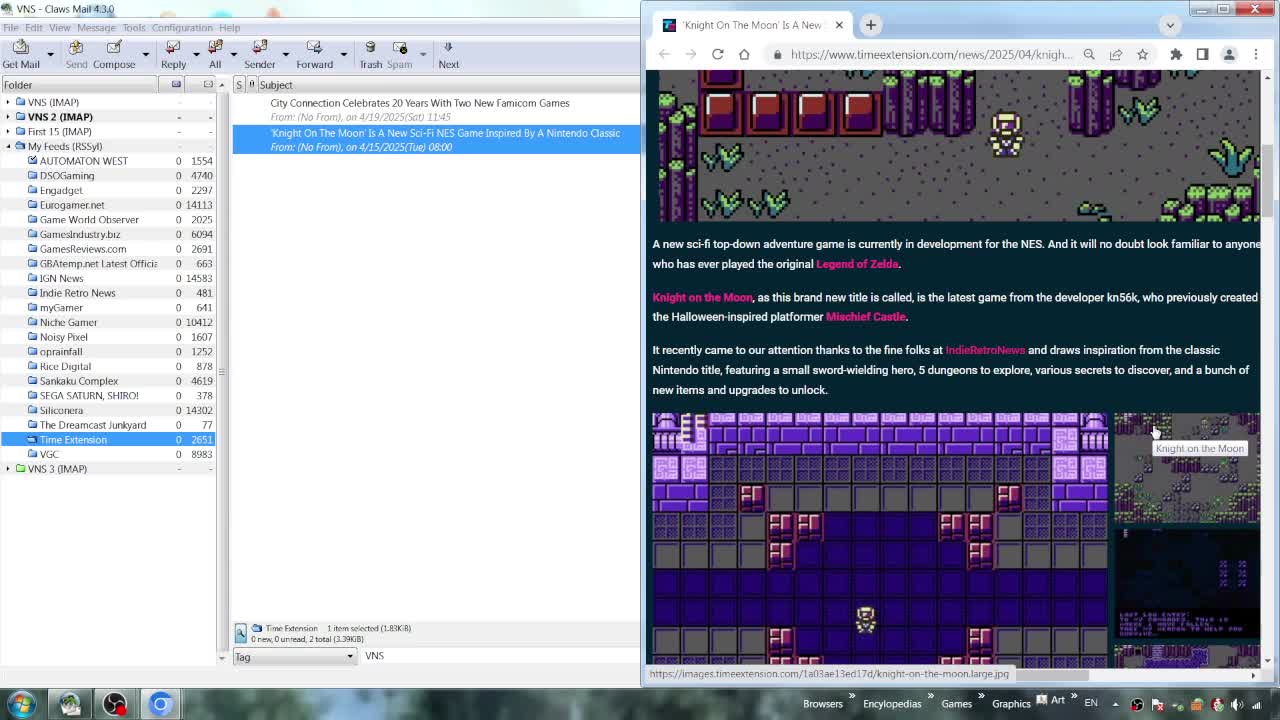This screenshot has width=1280, height=720.
Task: Open the browser profile avatar icon
Action: (x=1229, y=54)
